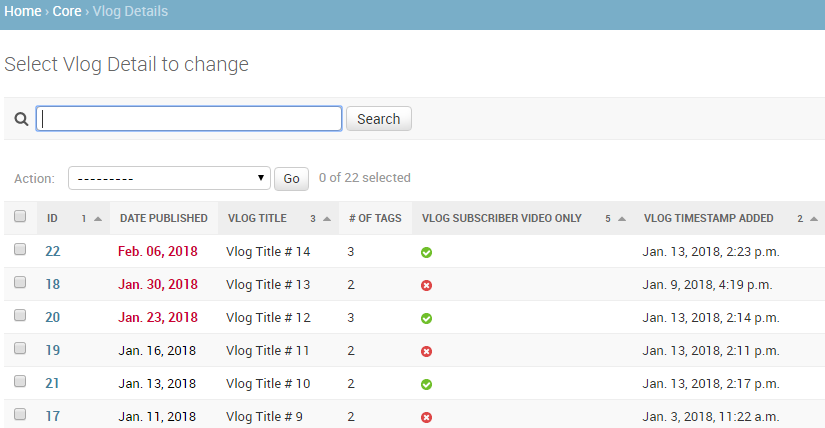This screenshot has height=428, width=825.
Task: Open Core in the breadcrumb navigation
Action: click(67, 12)
